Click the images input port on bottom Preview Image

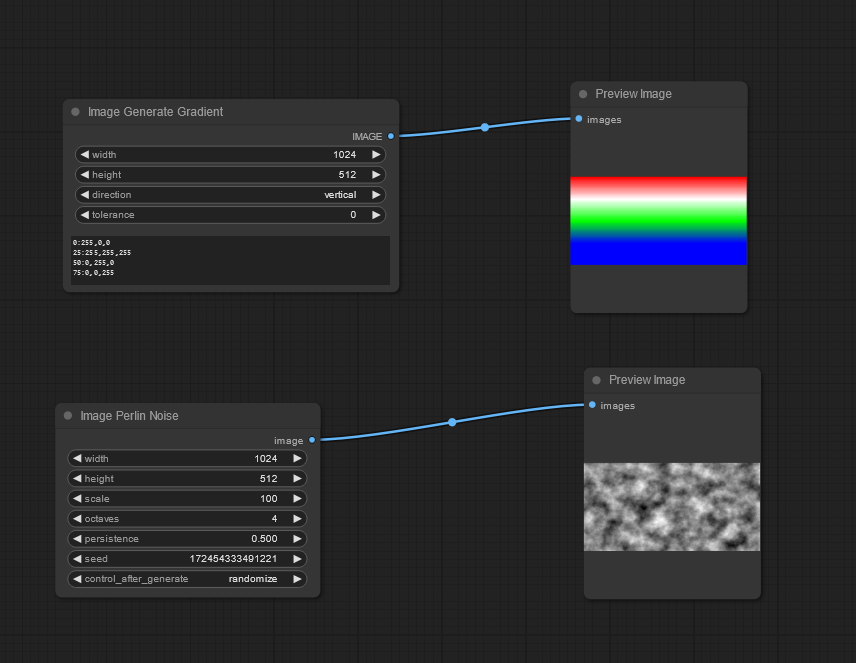tap(590, 406)
